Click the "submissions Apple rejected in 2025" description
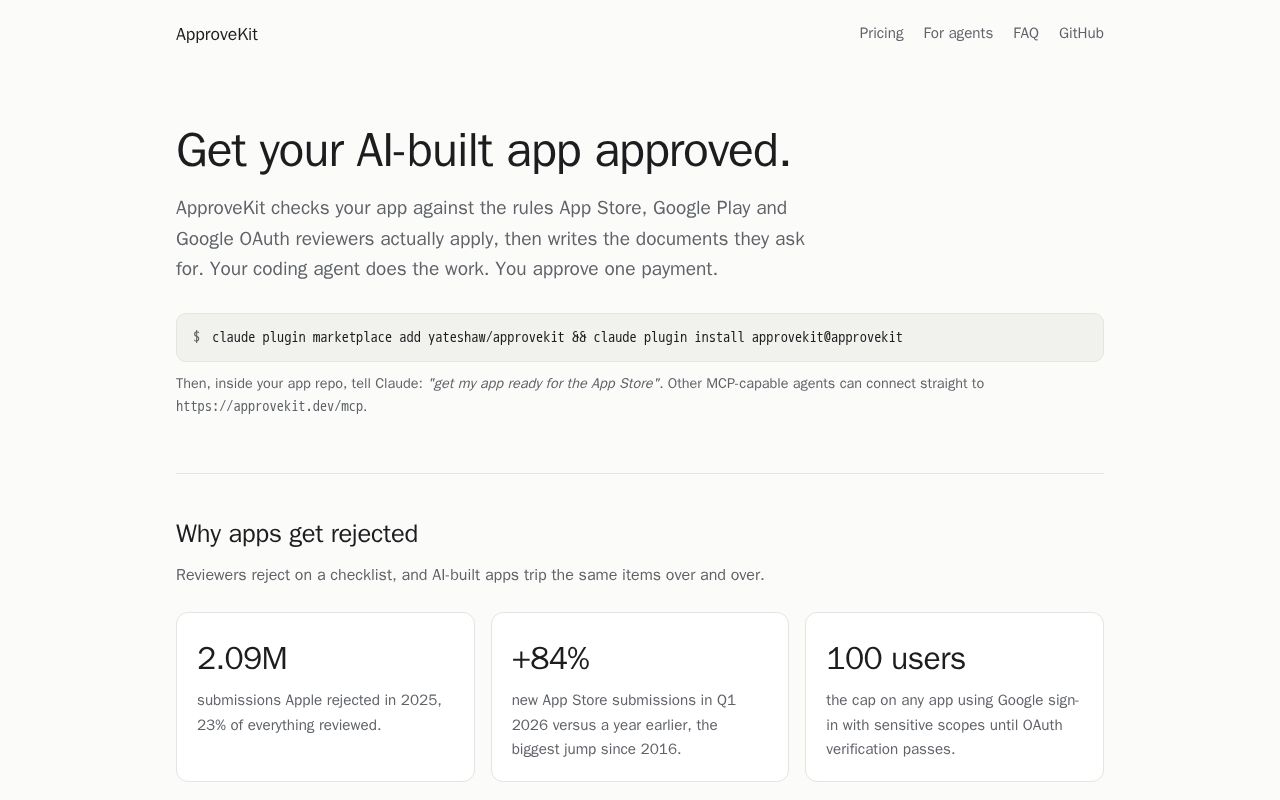The image size is (1280, 800). 320,712
